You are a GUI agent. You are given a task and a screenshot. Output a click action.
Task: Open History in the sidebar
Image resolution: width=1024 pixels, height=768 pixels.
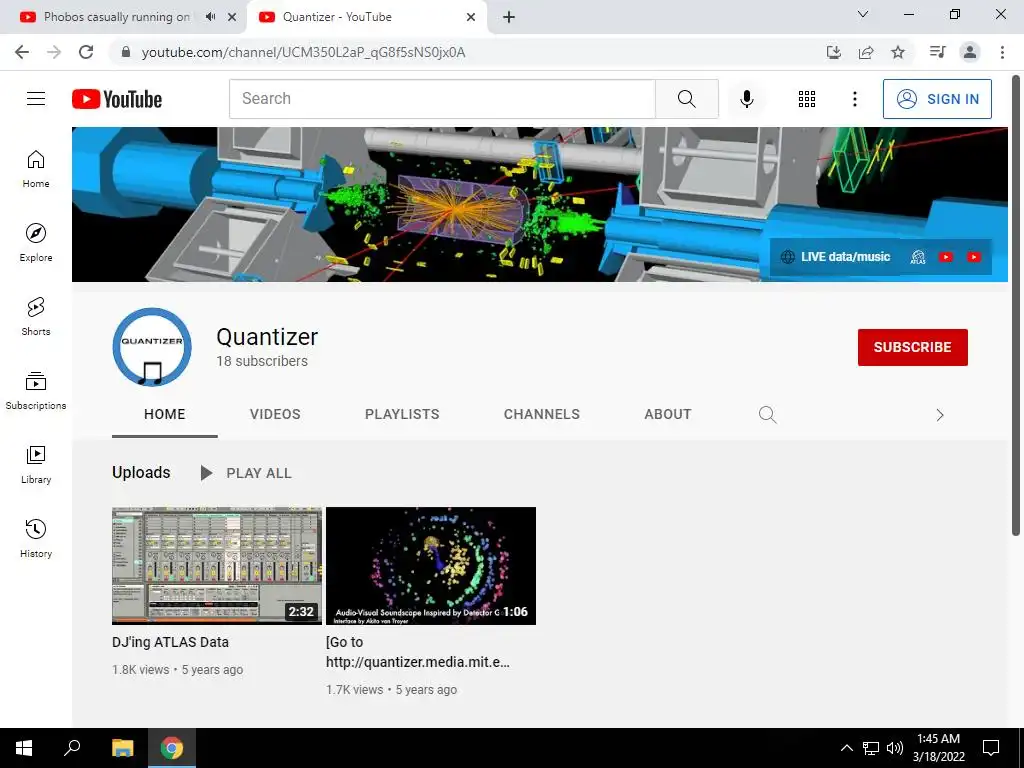[x=36, y=539]
